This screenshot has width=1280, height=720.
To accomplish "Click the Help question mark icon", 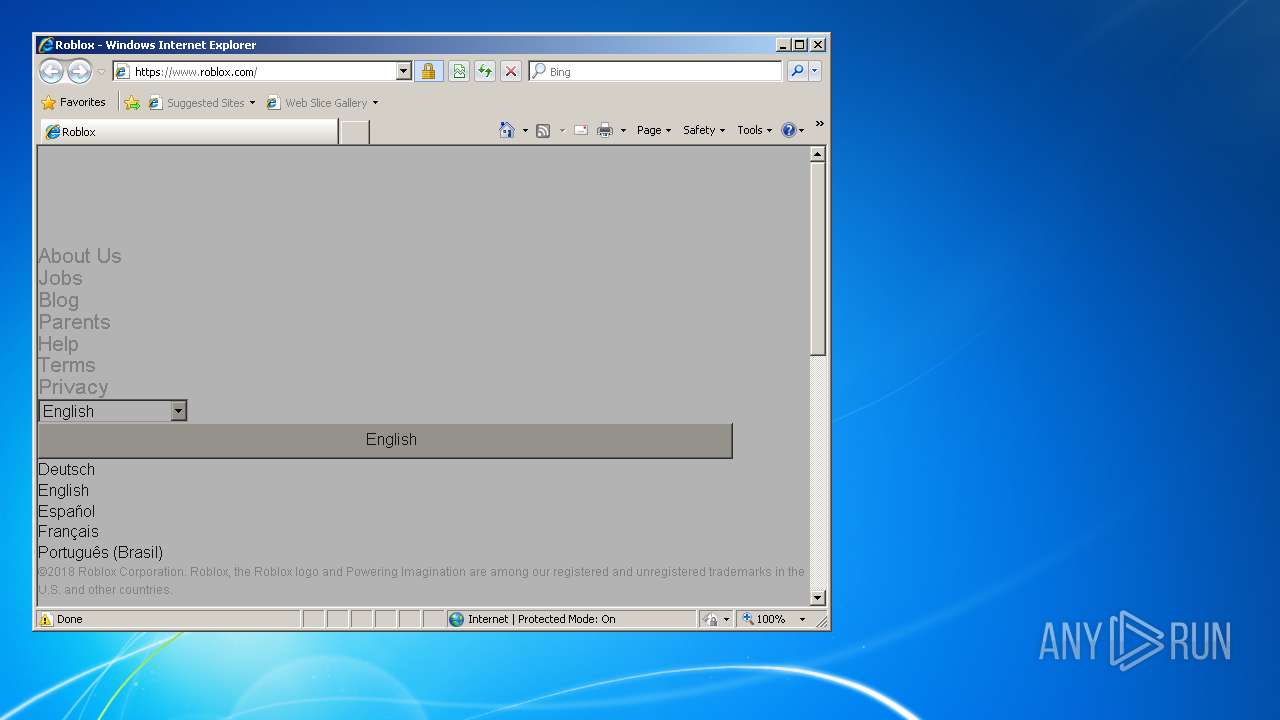I will pyautogui.click(x=788, y=130).
